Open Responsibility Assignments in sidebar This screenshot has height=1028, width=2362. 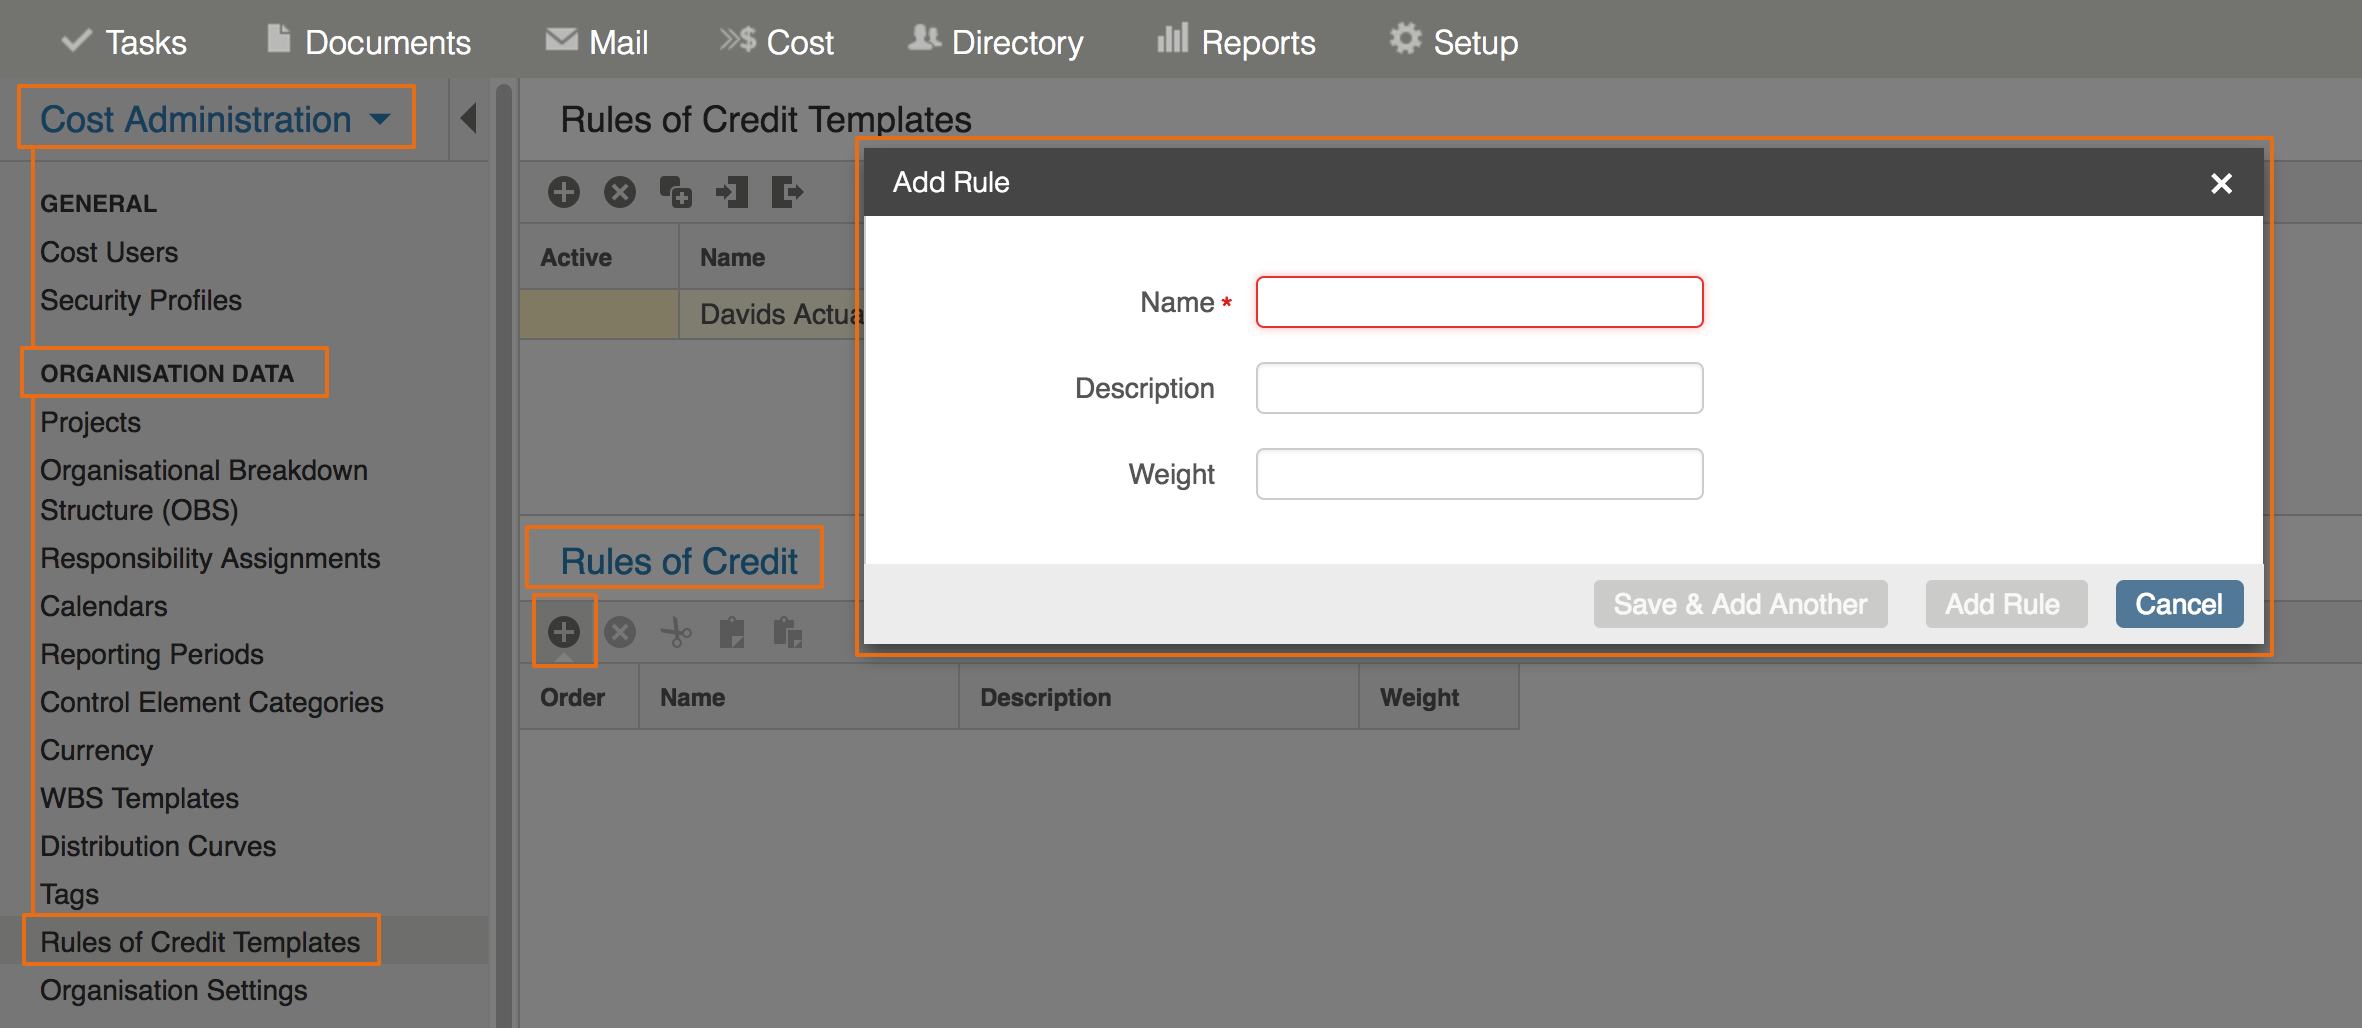[210, 558]
